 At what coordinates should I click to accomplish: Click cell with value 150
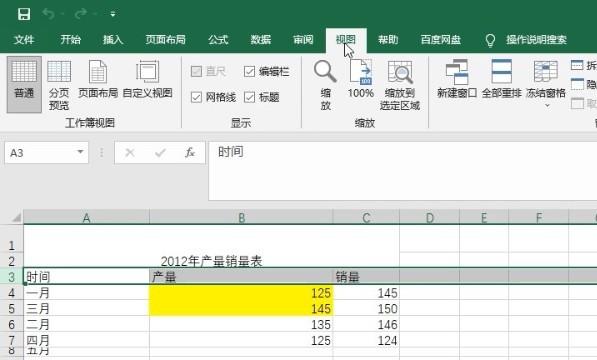[366, 309]
